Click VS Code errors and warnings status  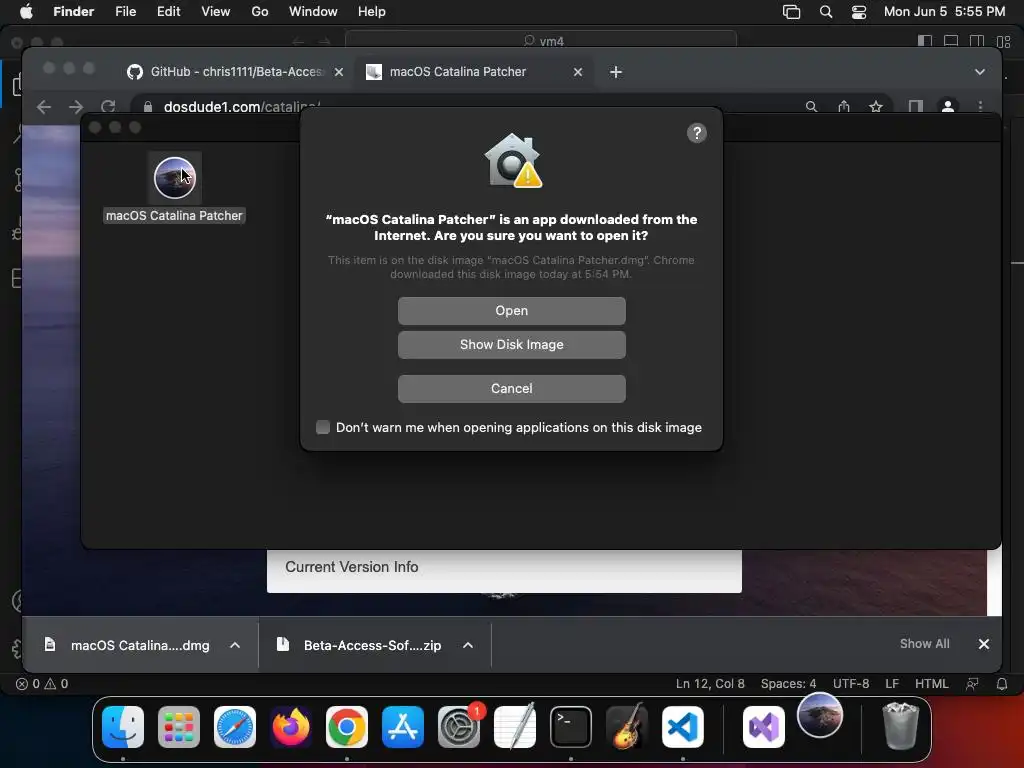[x=42, y=684]
